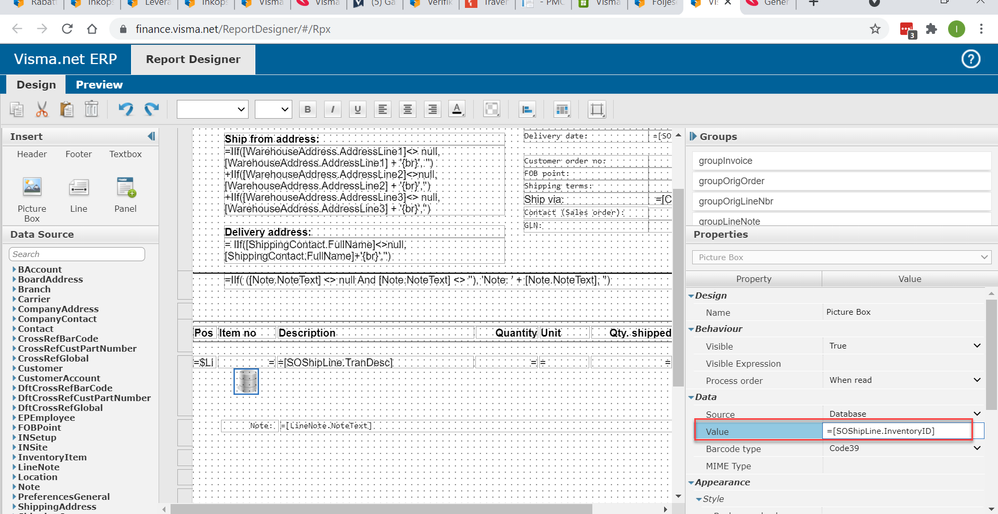This screenshot has height=514, width=998.
Task: Select the Design tab
Action: click(x=36, y=85)
